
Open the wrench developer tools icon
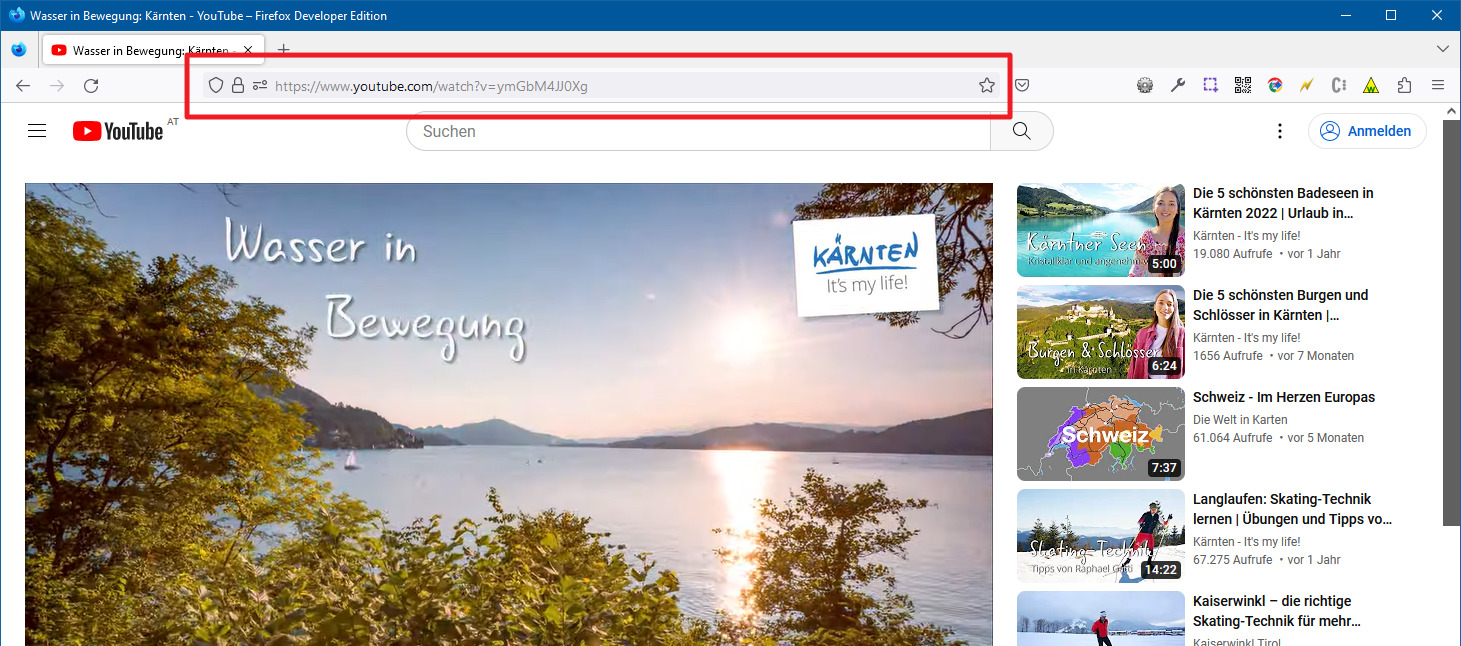[1178, 86]
